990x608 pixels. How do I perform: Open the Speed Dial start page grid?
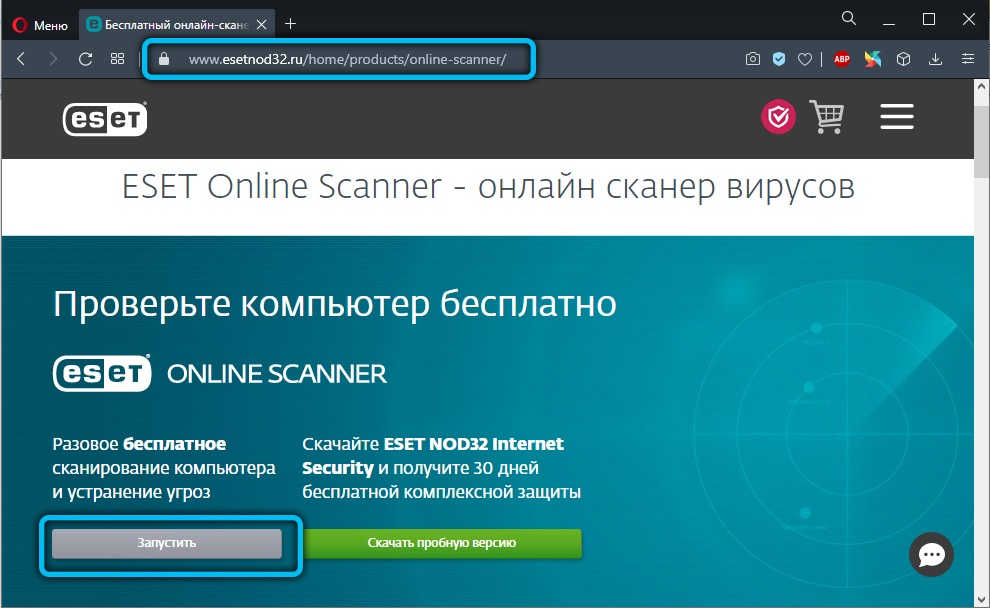point(118,60)
